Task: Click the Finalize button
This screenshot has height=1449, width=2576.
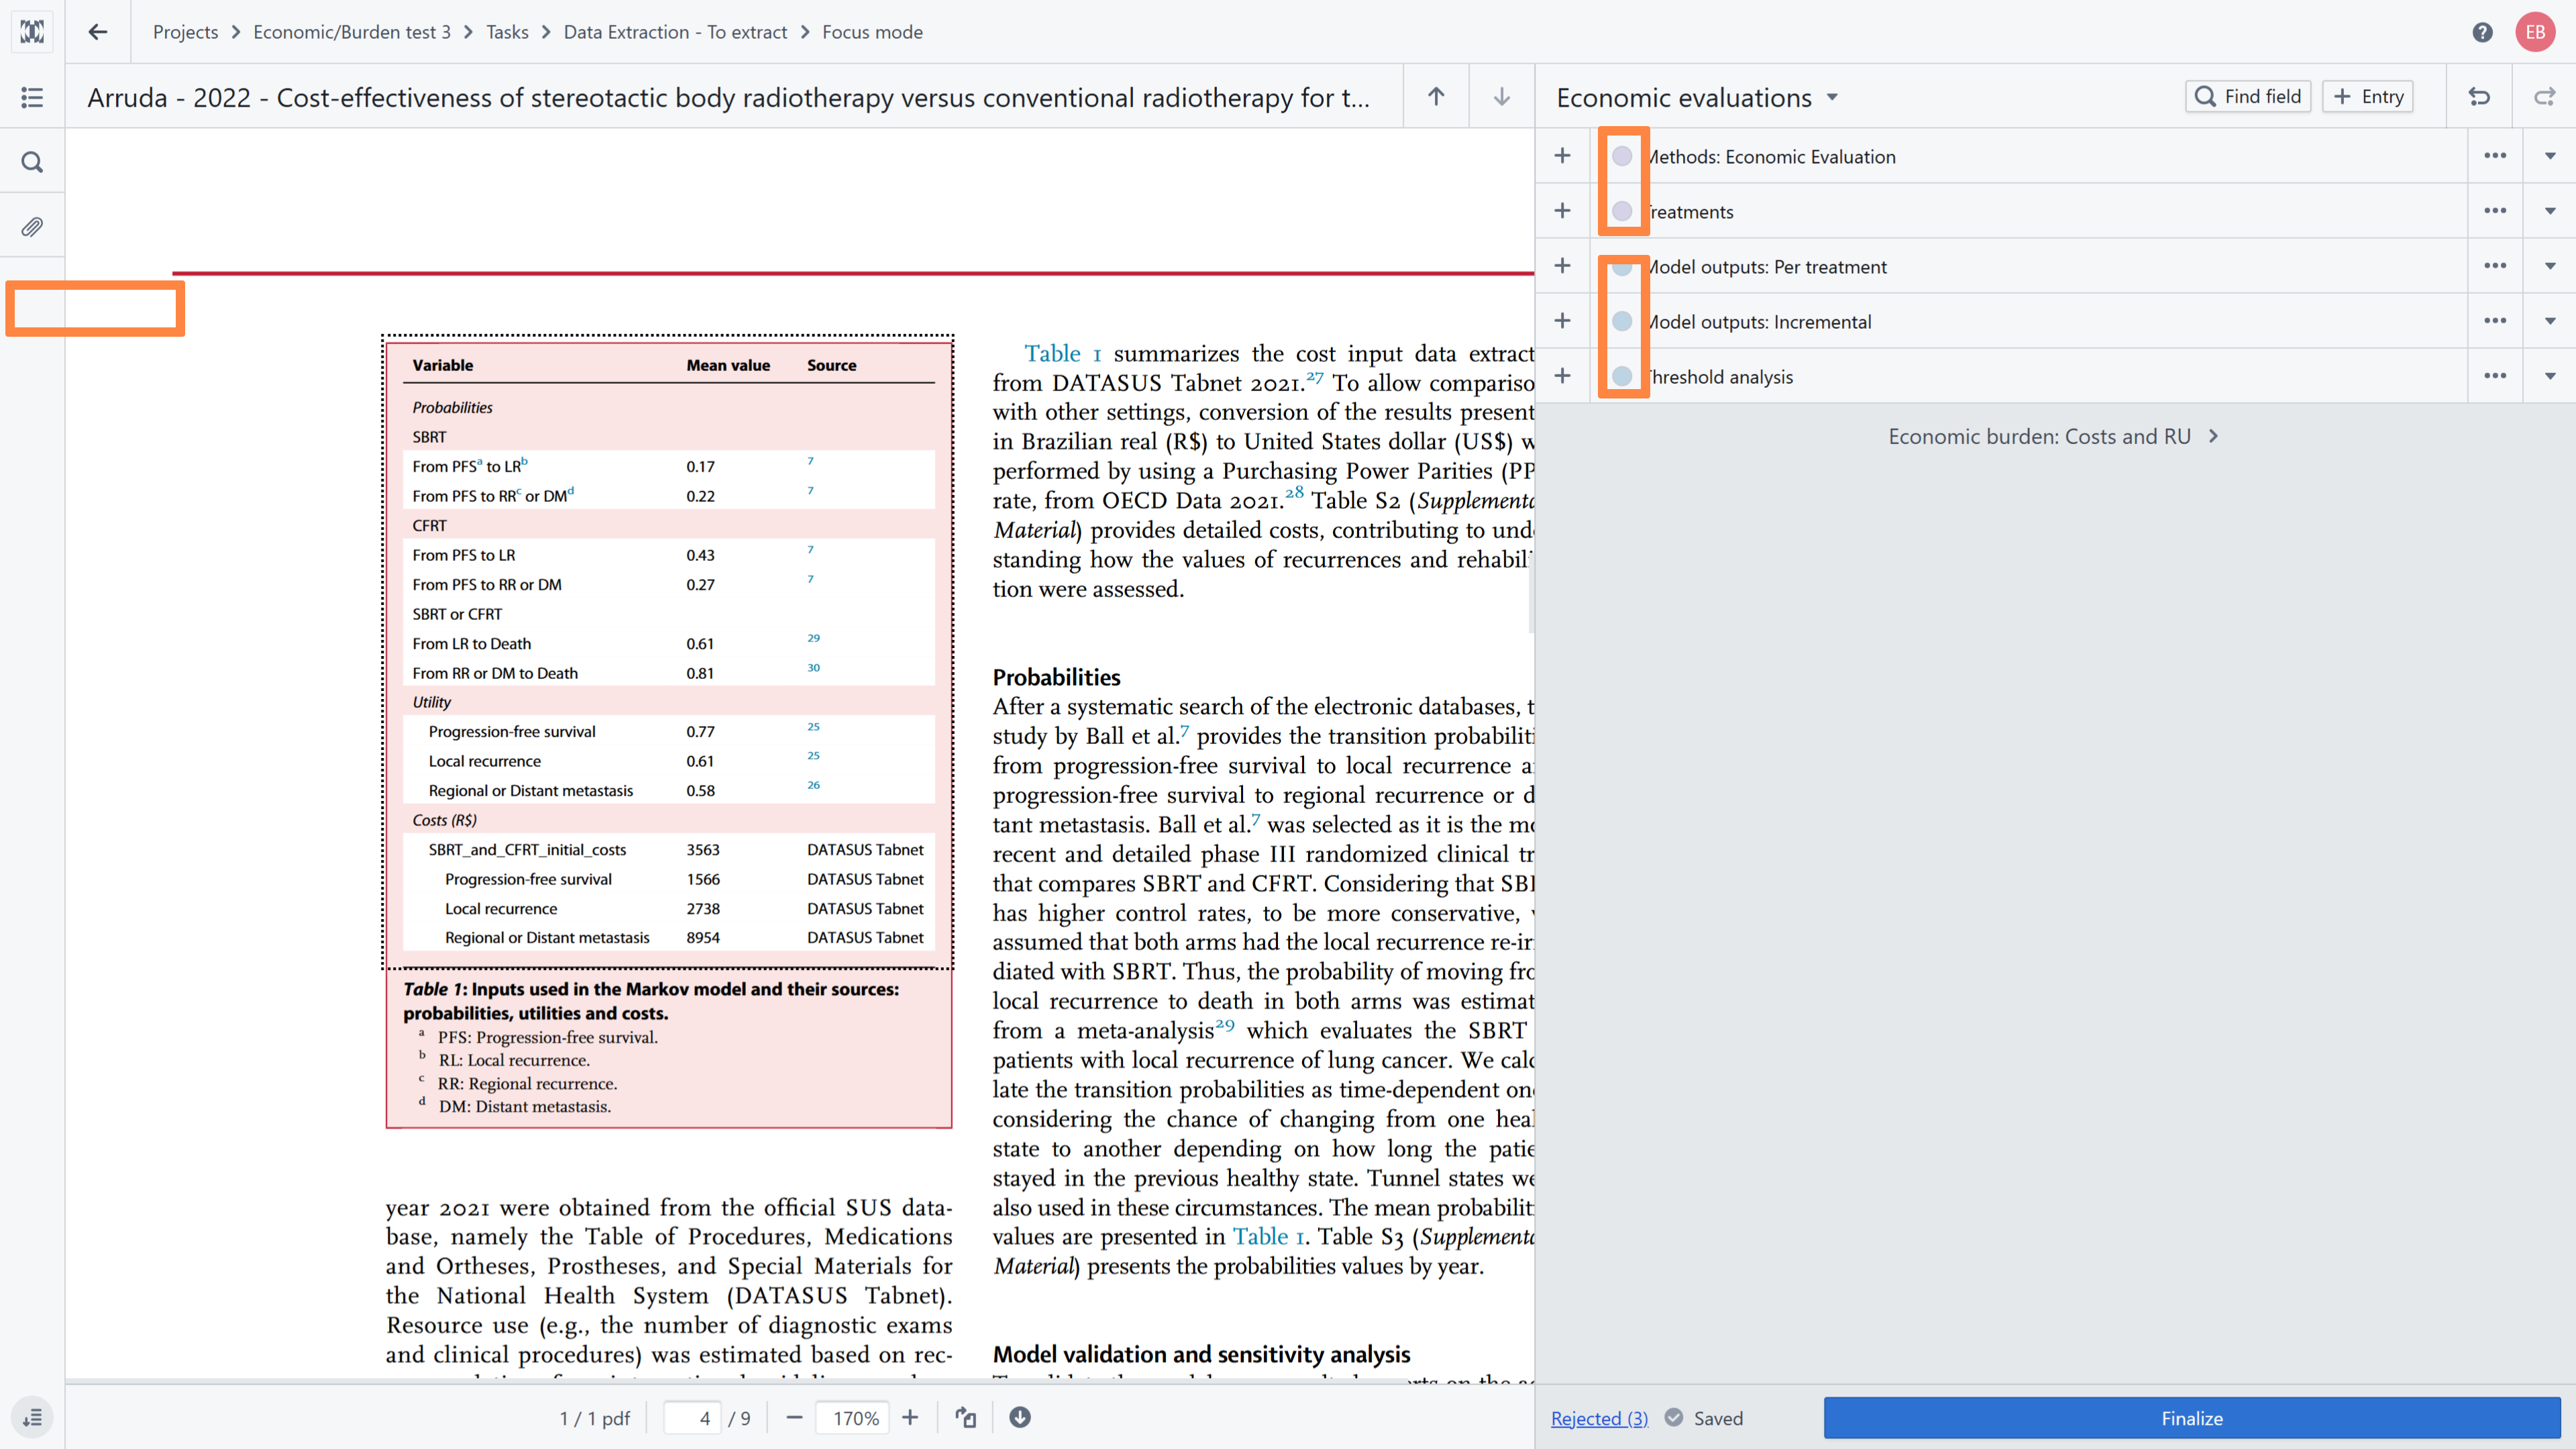Action: (x=2191, y=1417)
